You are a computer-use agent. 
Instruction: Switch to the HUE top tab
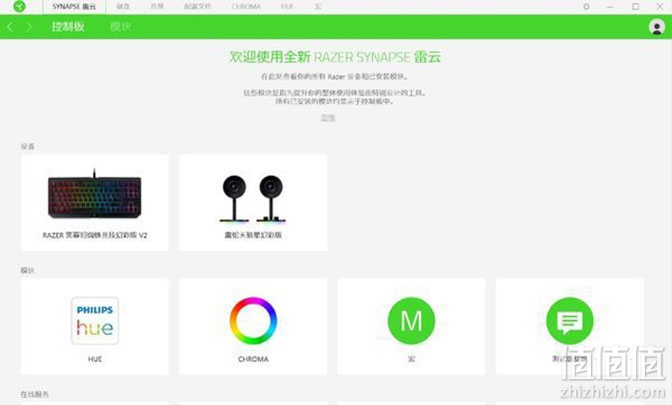tap(287, 6)
